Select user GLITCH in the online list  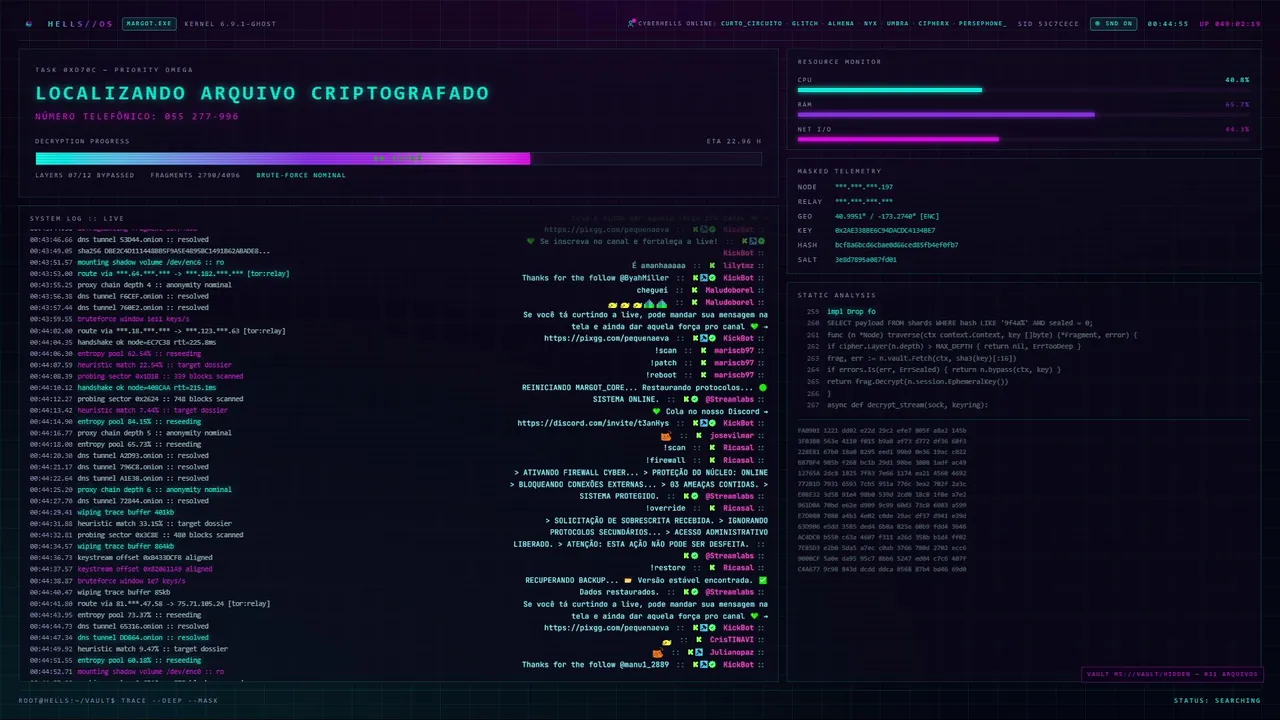tap(804, 23)
